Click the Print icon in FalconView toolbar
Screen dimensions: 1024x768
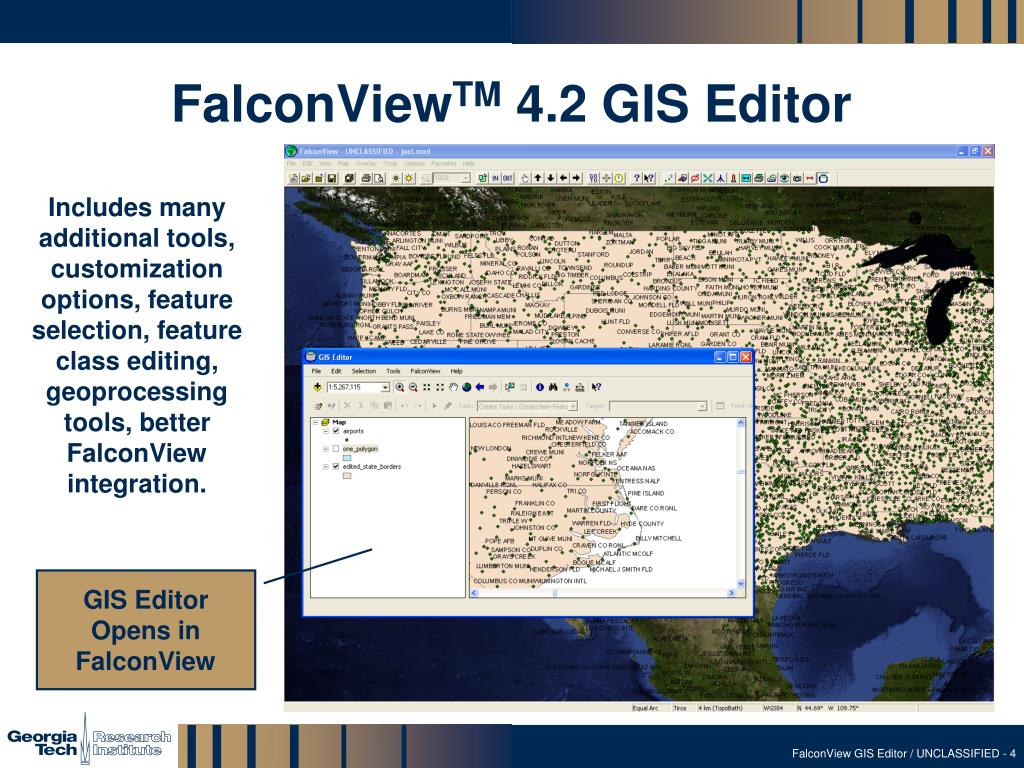tap(366, 178)
